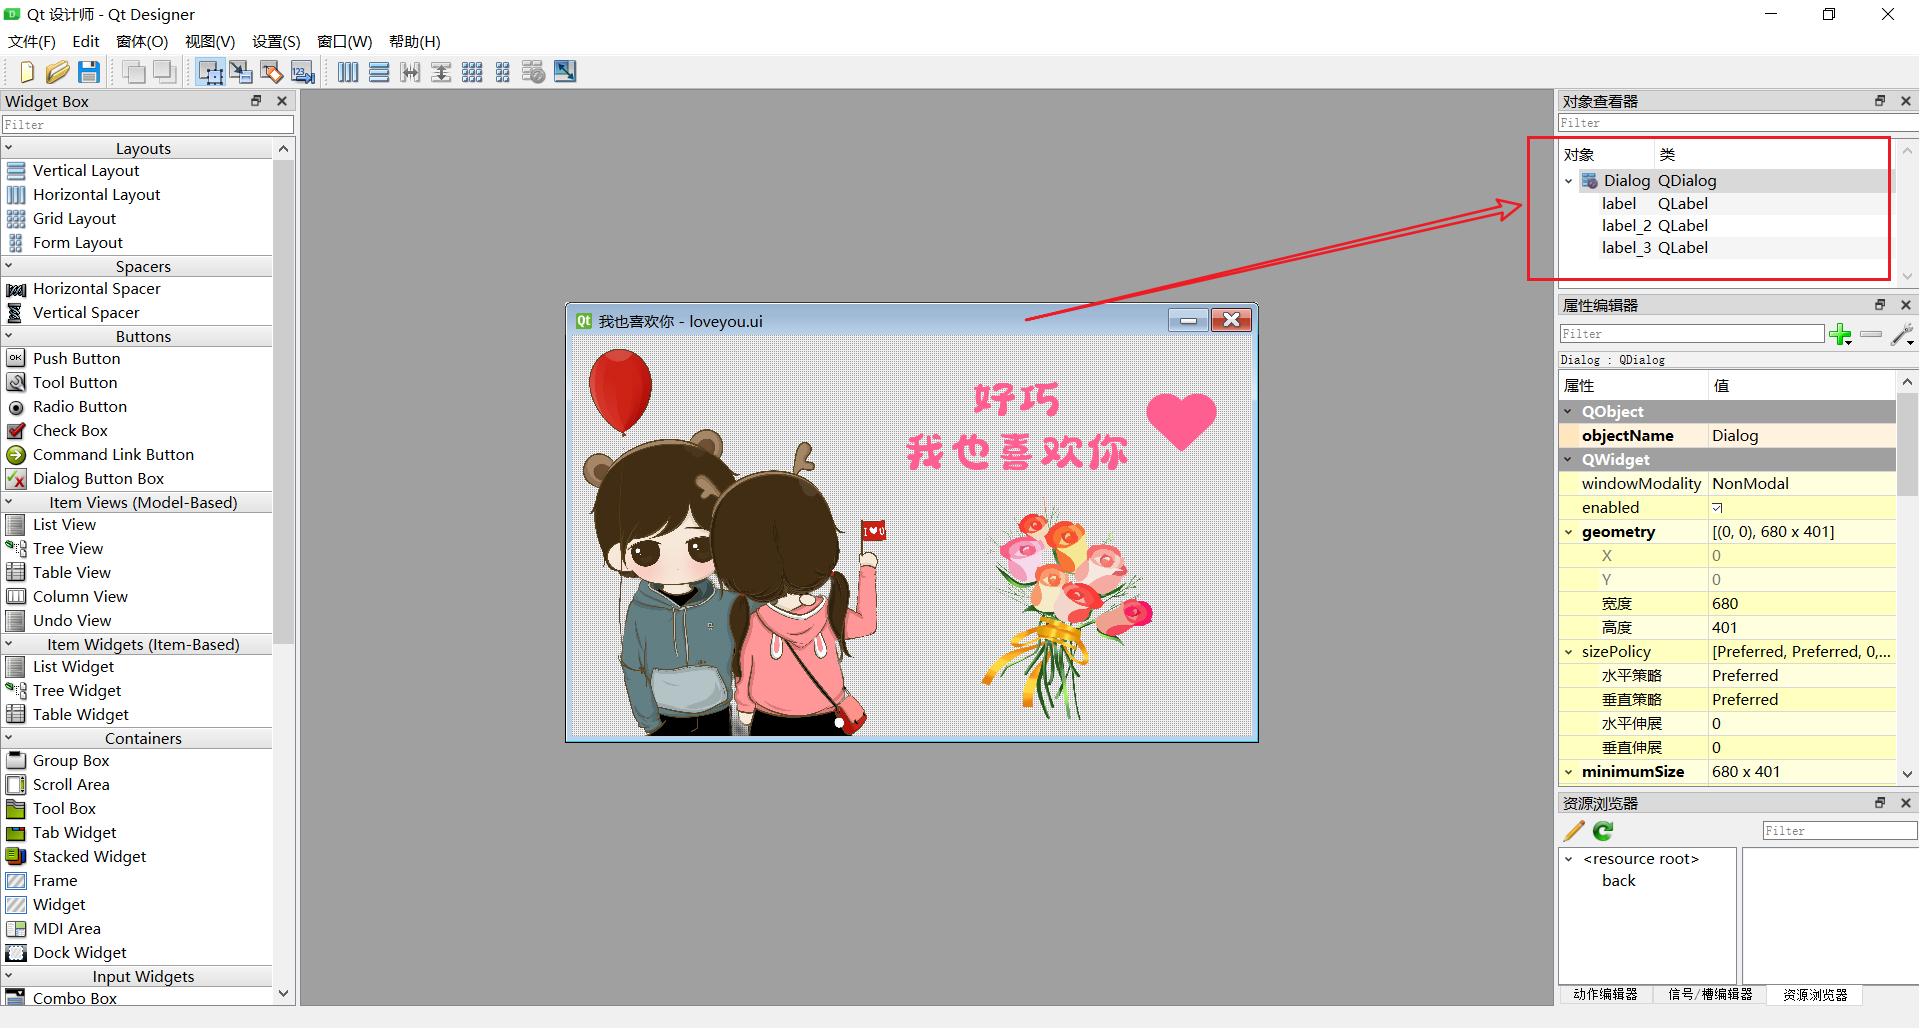Select Check Box widget in Widget Box
This screenshot has width=1919, height=1028.
pyautogui.click(x=70, y=431)
